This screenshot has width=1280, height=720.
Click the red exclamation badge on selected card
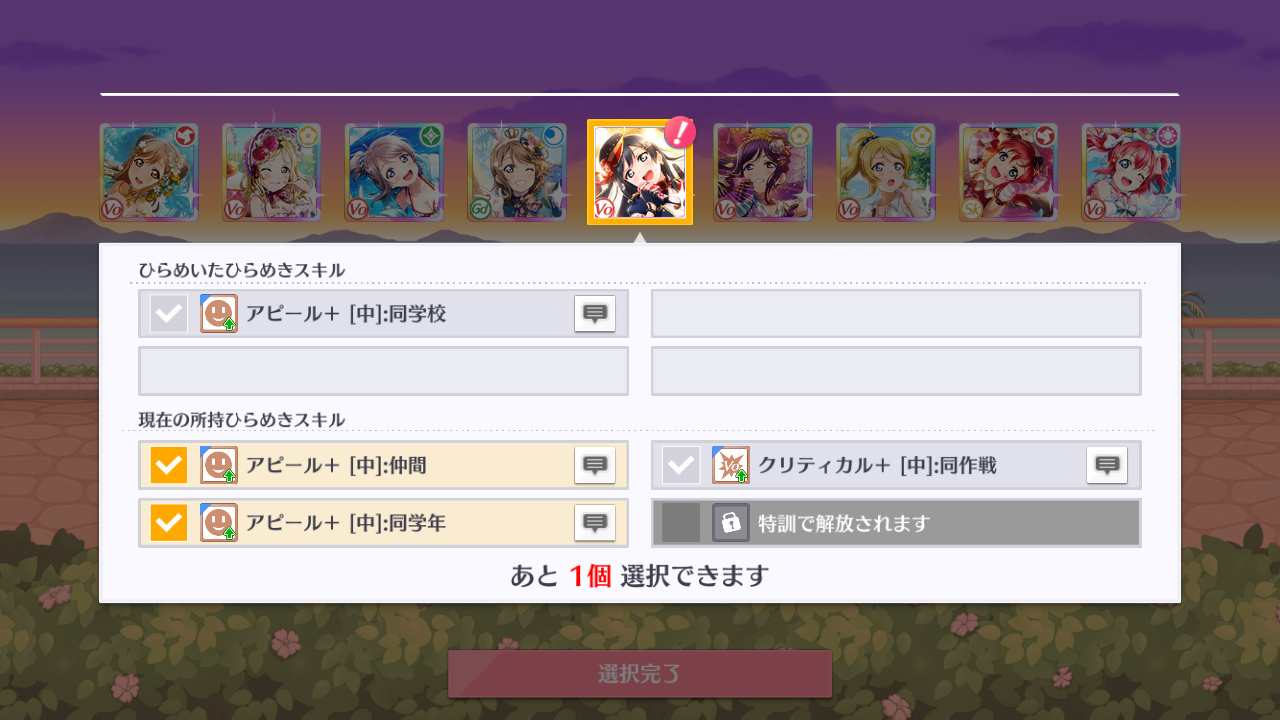click(x=680, y=132)
